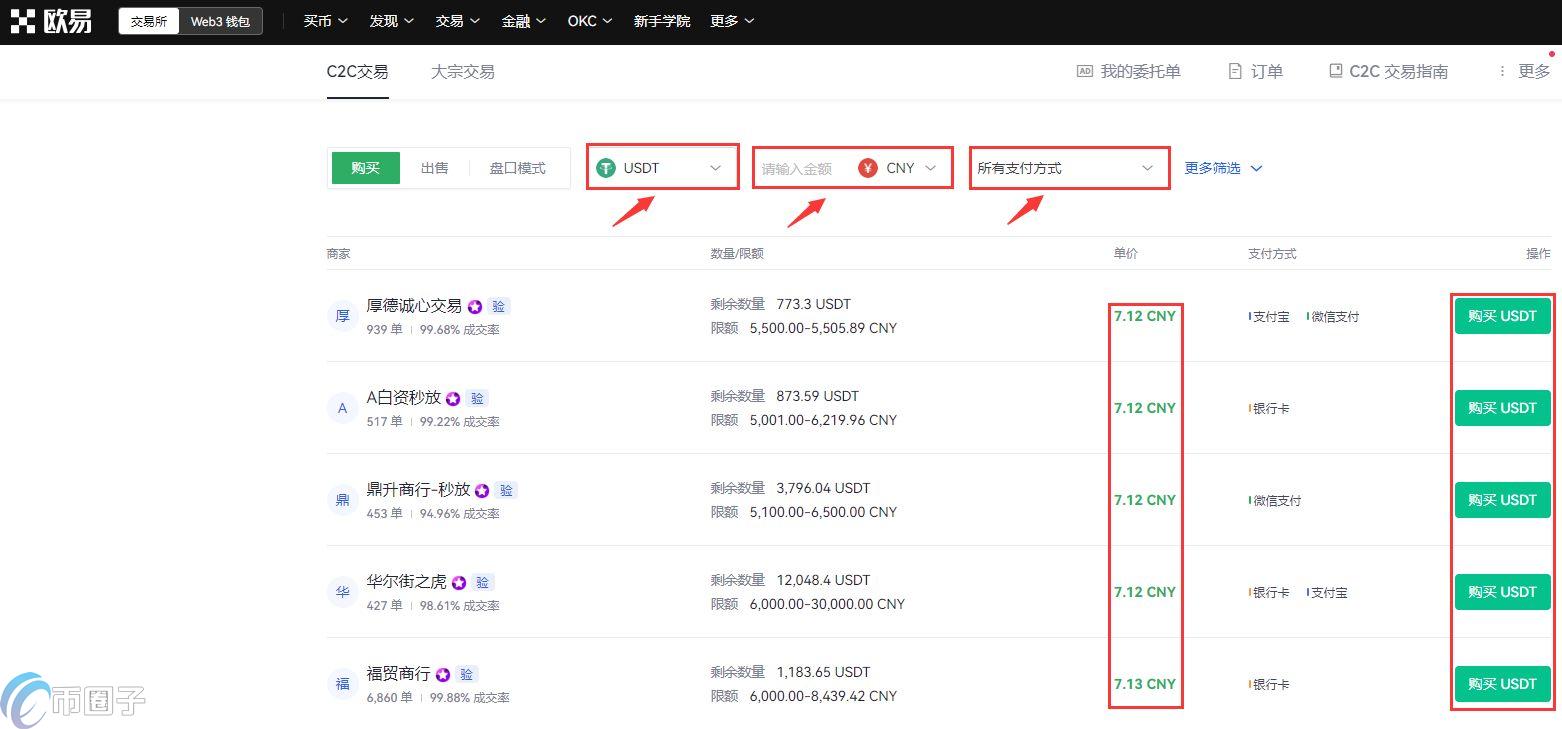Screen dimensions: 1562x729
Task: Click 支付宝 tag in 厚德诚心交易 row
Action: point(1270,316)
